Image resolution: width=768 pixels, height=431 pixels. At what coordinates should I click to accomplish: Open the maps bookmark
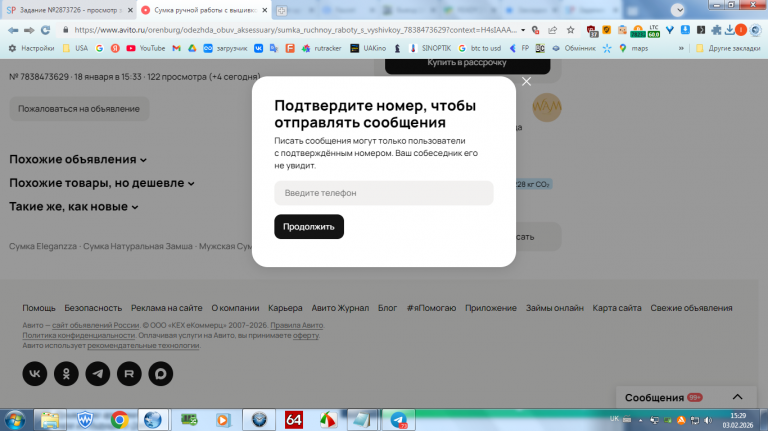(x=633, y=48)
